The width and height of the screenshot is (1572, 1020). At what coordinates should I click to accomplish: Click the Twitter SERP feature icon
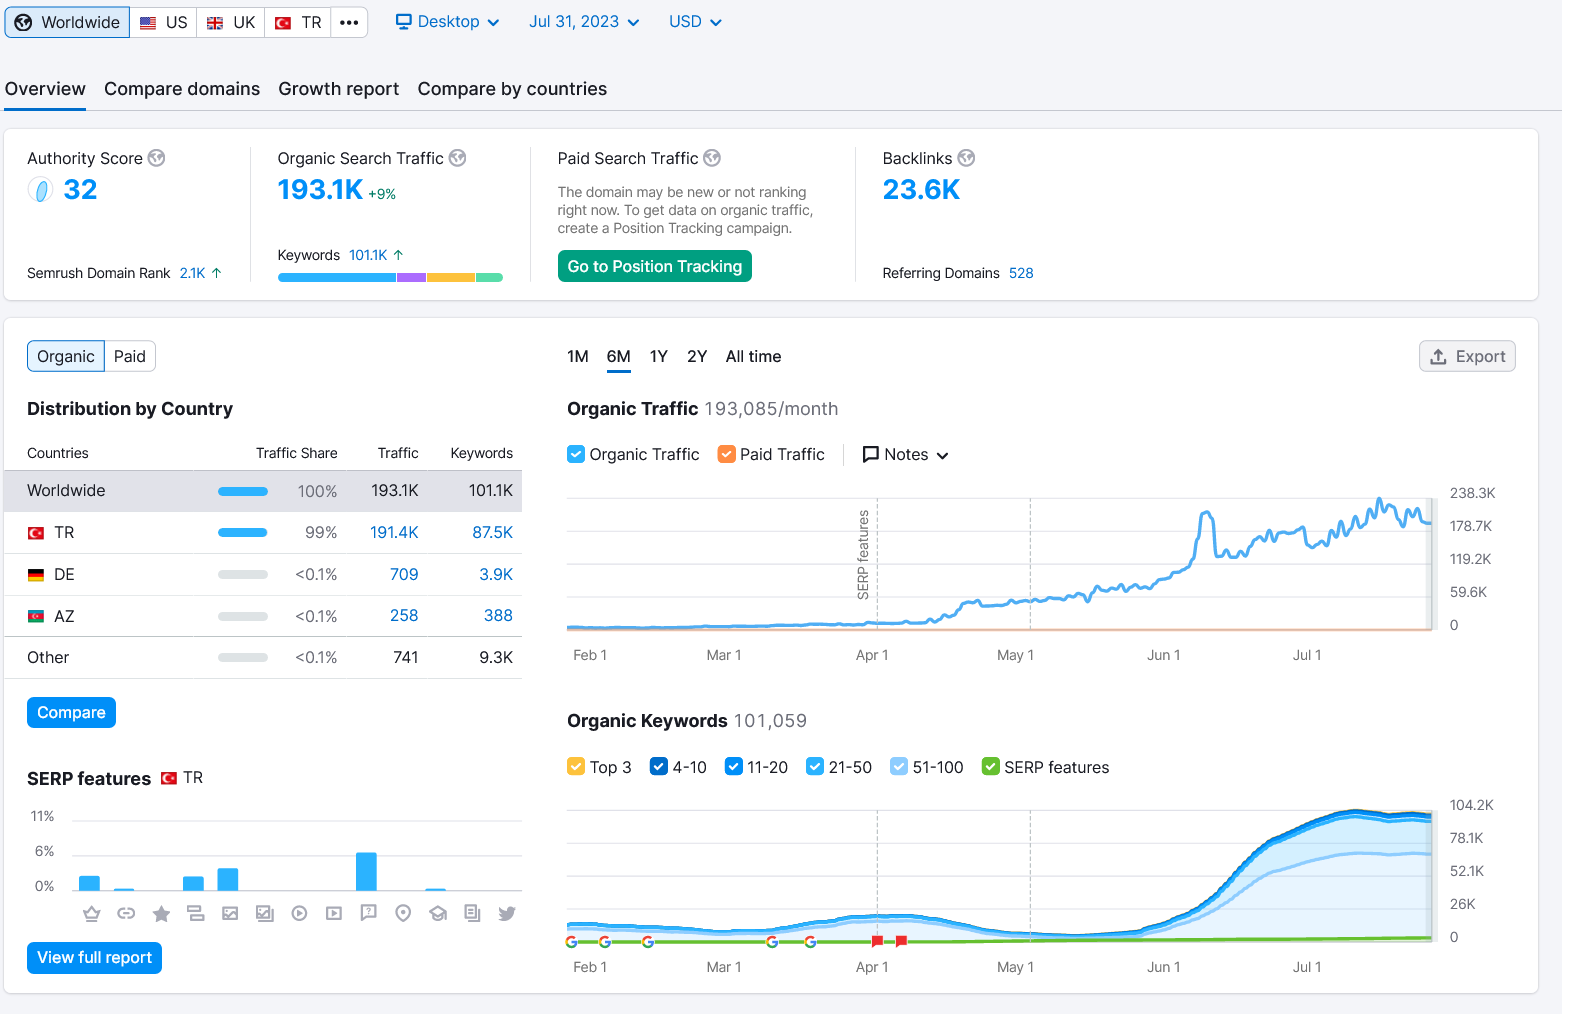click(507, 913)
